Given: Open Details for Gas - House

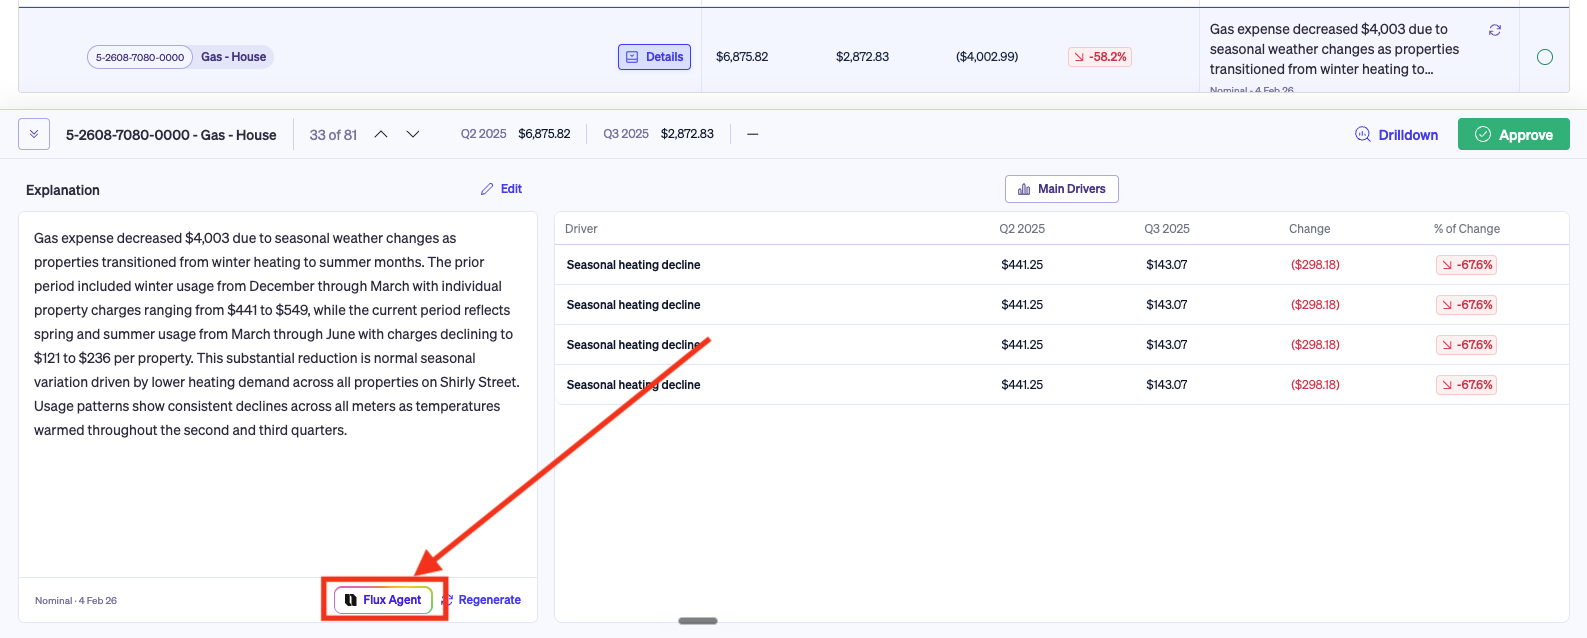Looking at the screenshot, I should 655,57.
